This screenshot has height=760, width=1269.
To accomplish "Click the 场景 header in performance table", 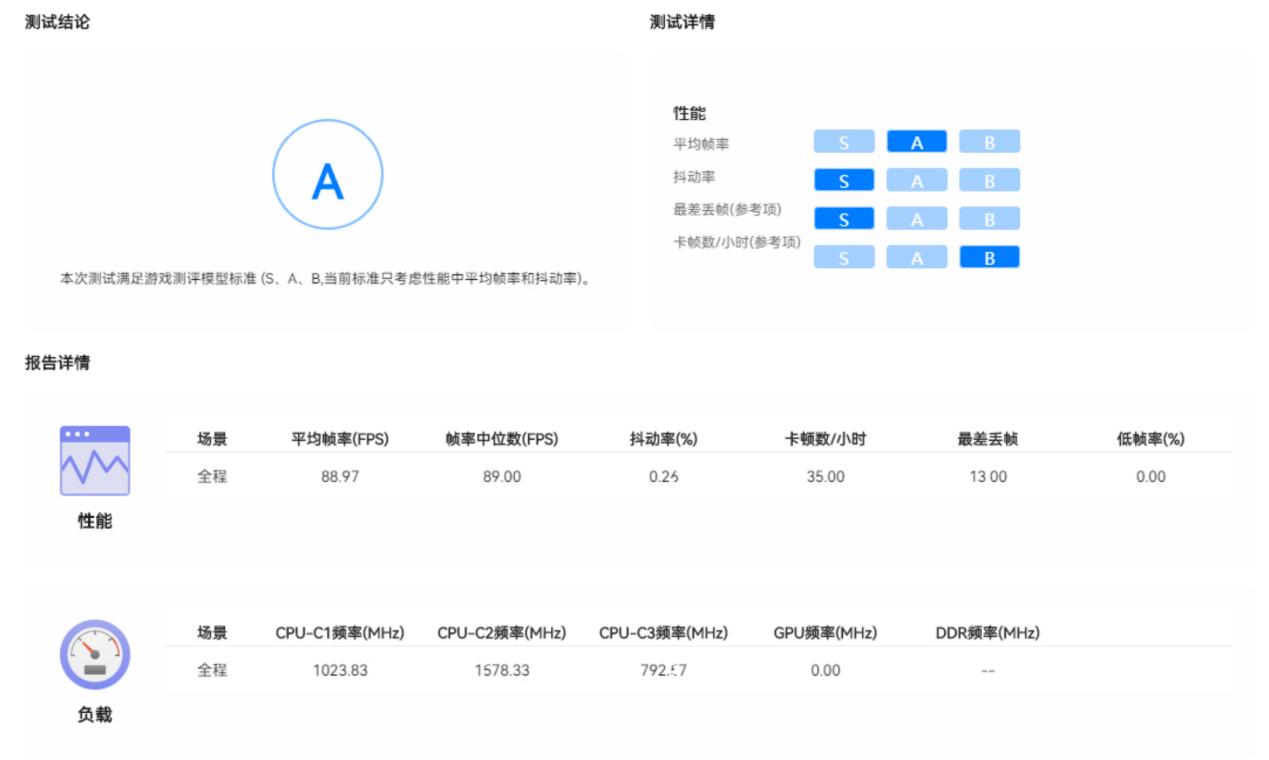I will tap(212, 439).
